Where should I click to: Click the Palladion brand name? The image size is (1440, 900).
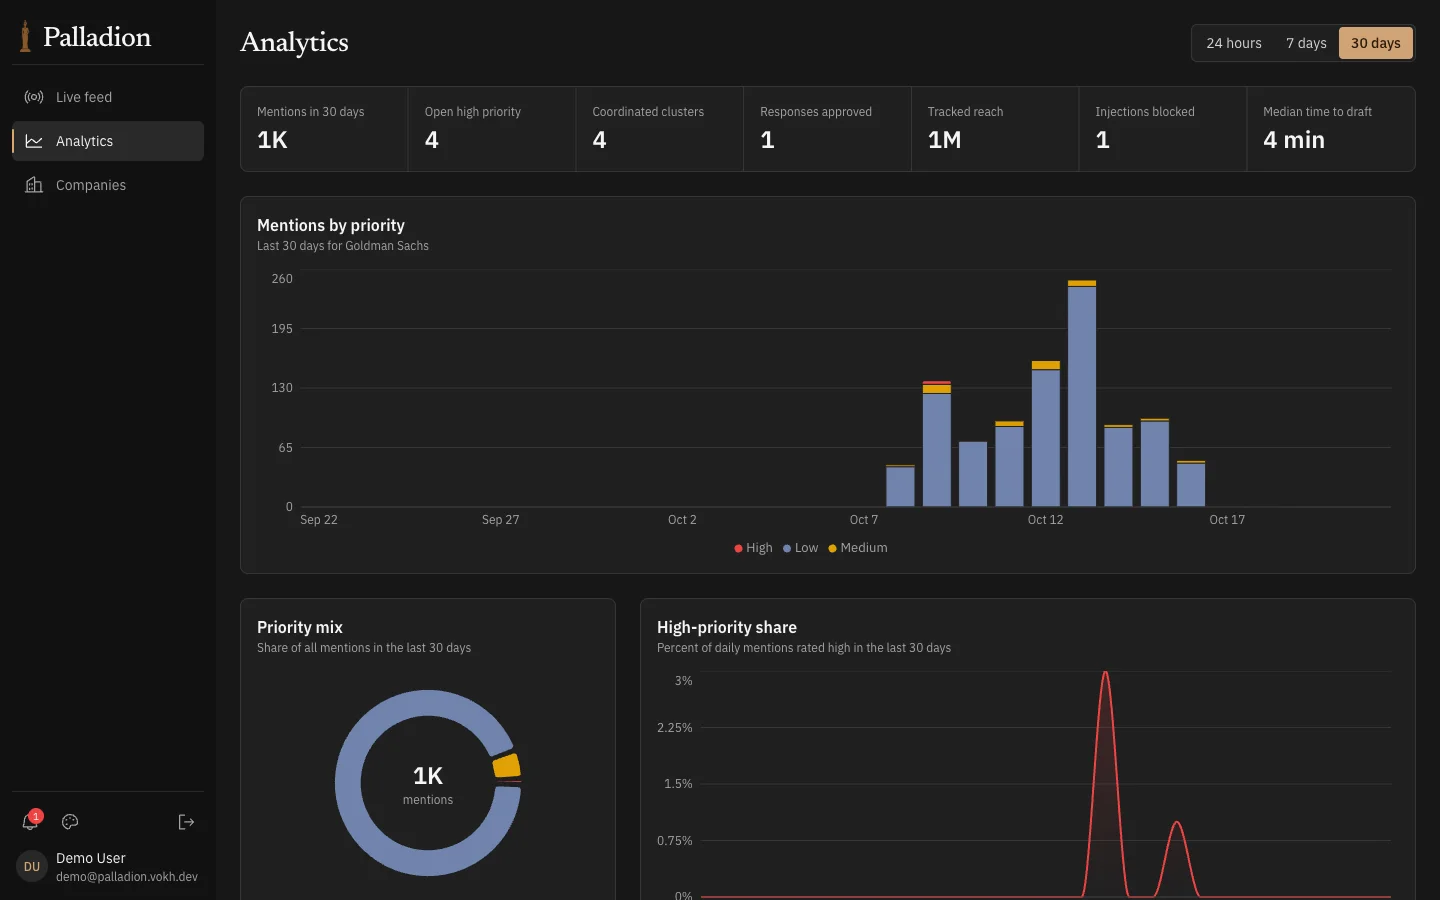(97, 37)
